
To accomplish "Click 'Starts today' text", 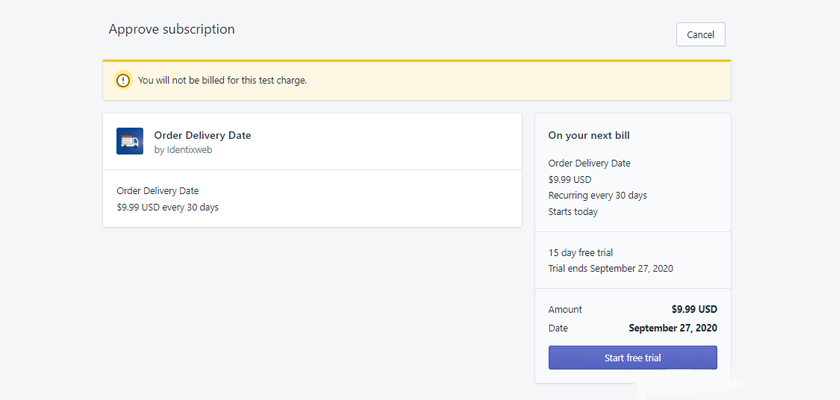I will click(573, 212).
